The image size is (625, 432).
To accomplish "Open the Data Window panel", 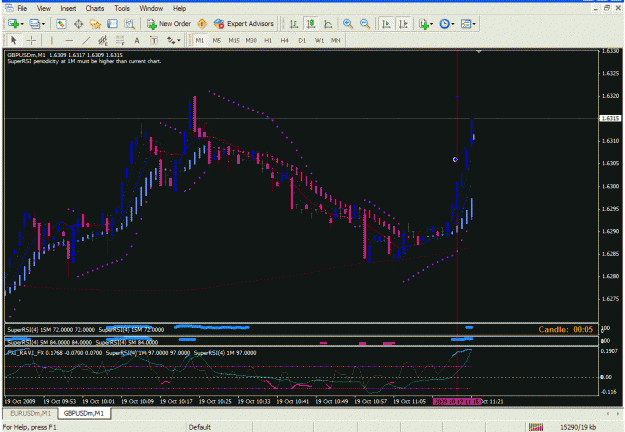I will (x=79, y=24).
